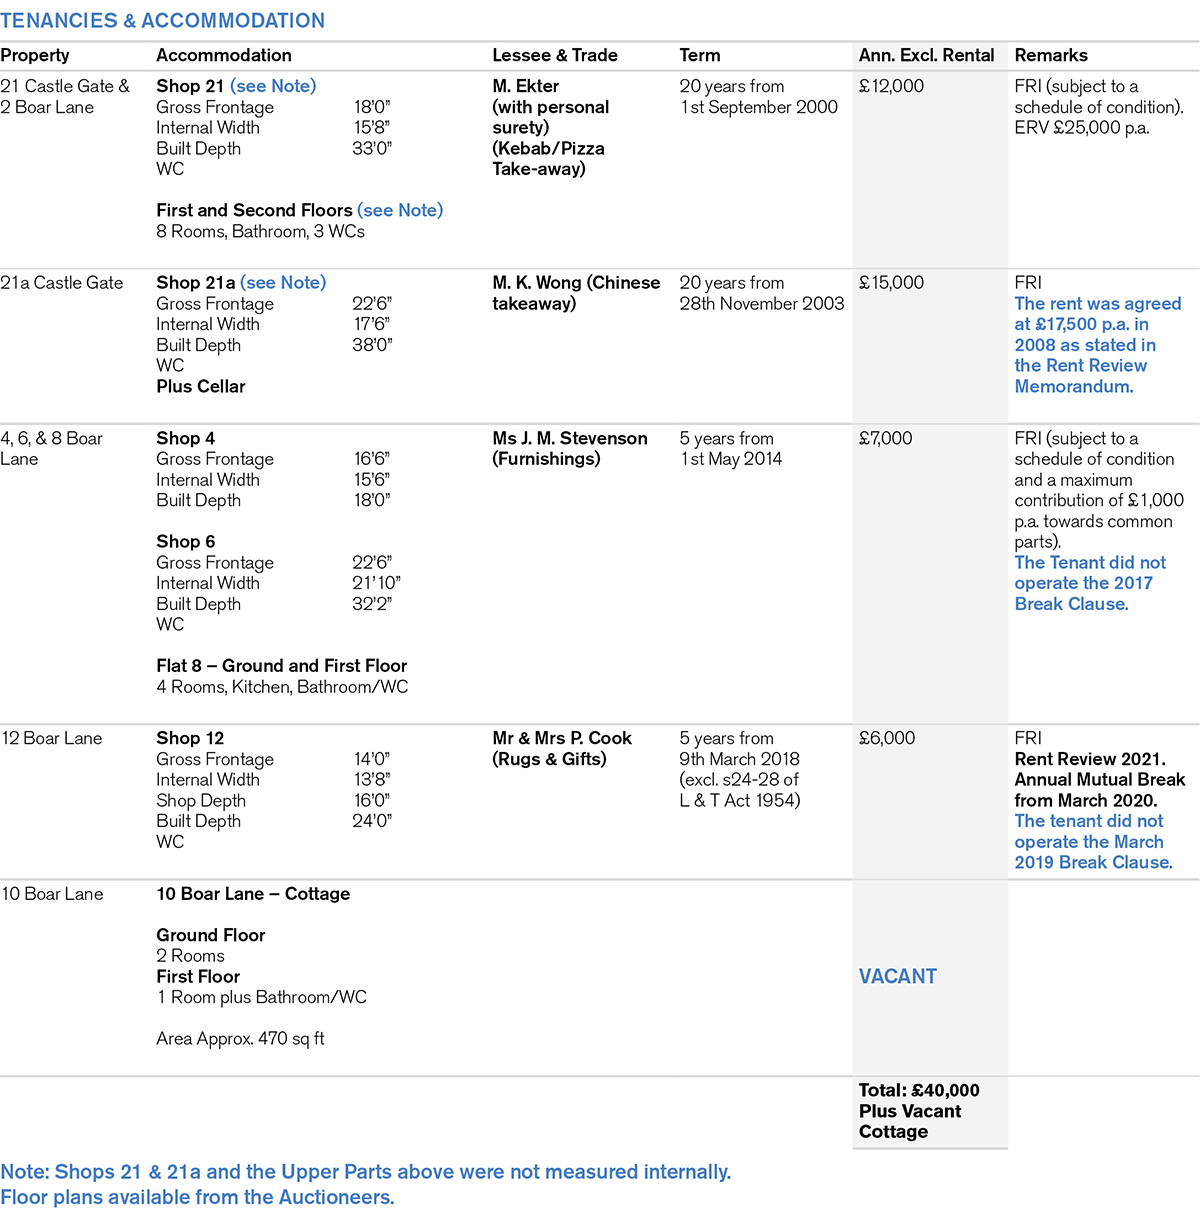The image size is (1200, 1224).
Task: Click the "(see Note)" link beside Shop 21a
Action: (282, 283)
